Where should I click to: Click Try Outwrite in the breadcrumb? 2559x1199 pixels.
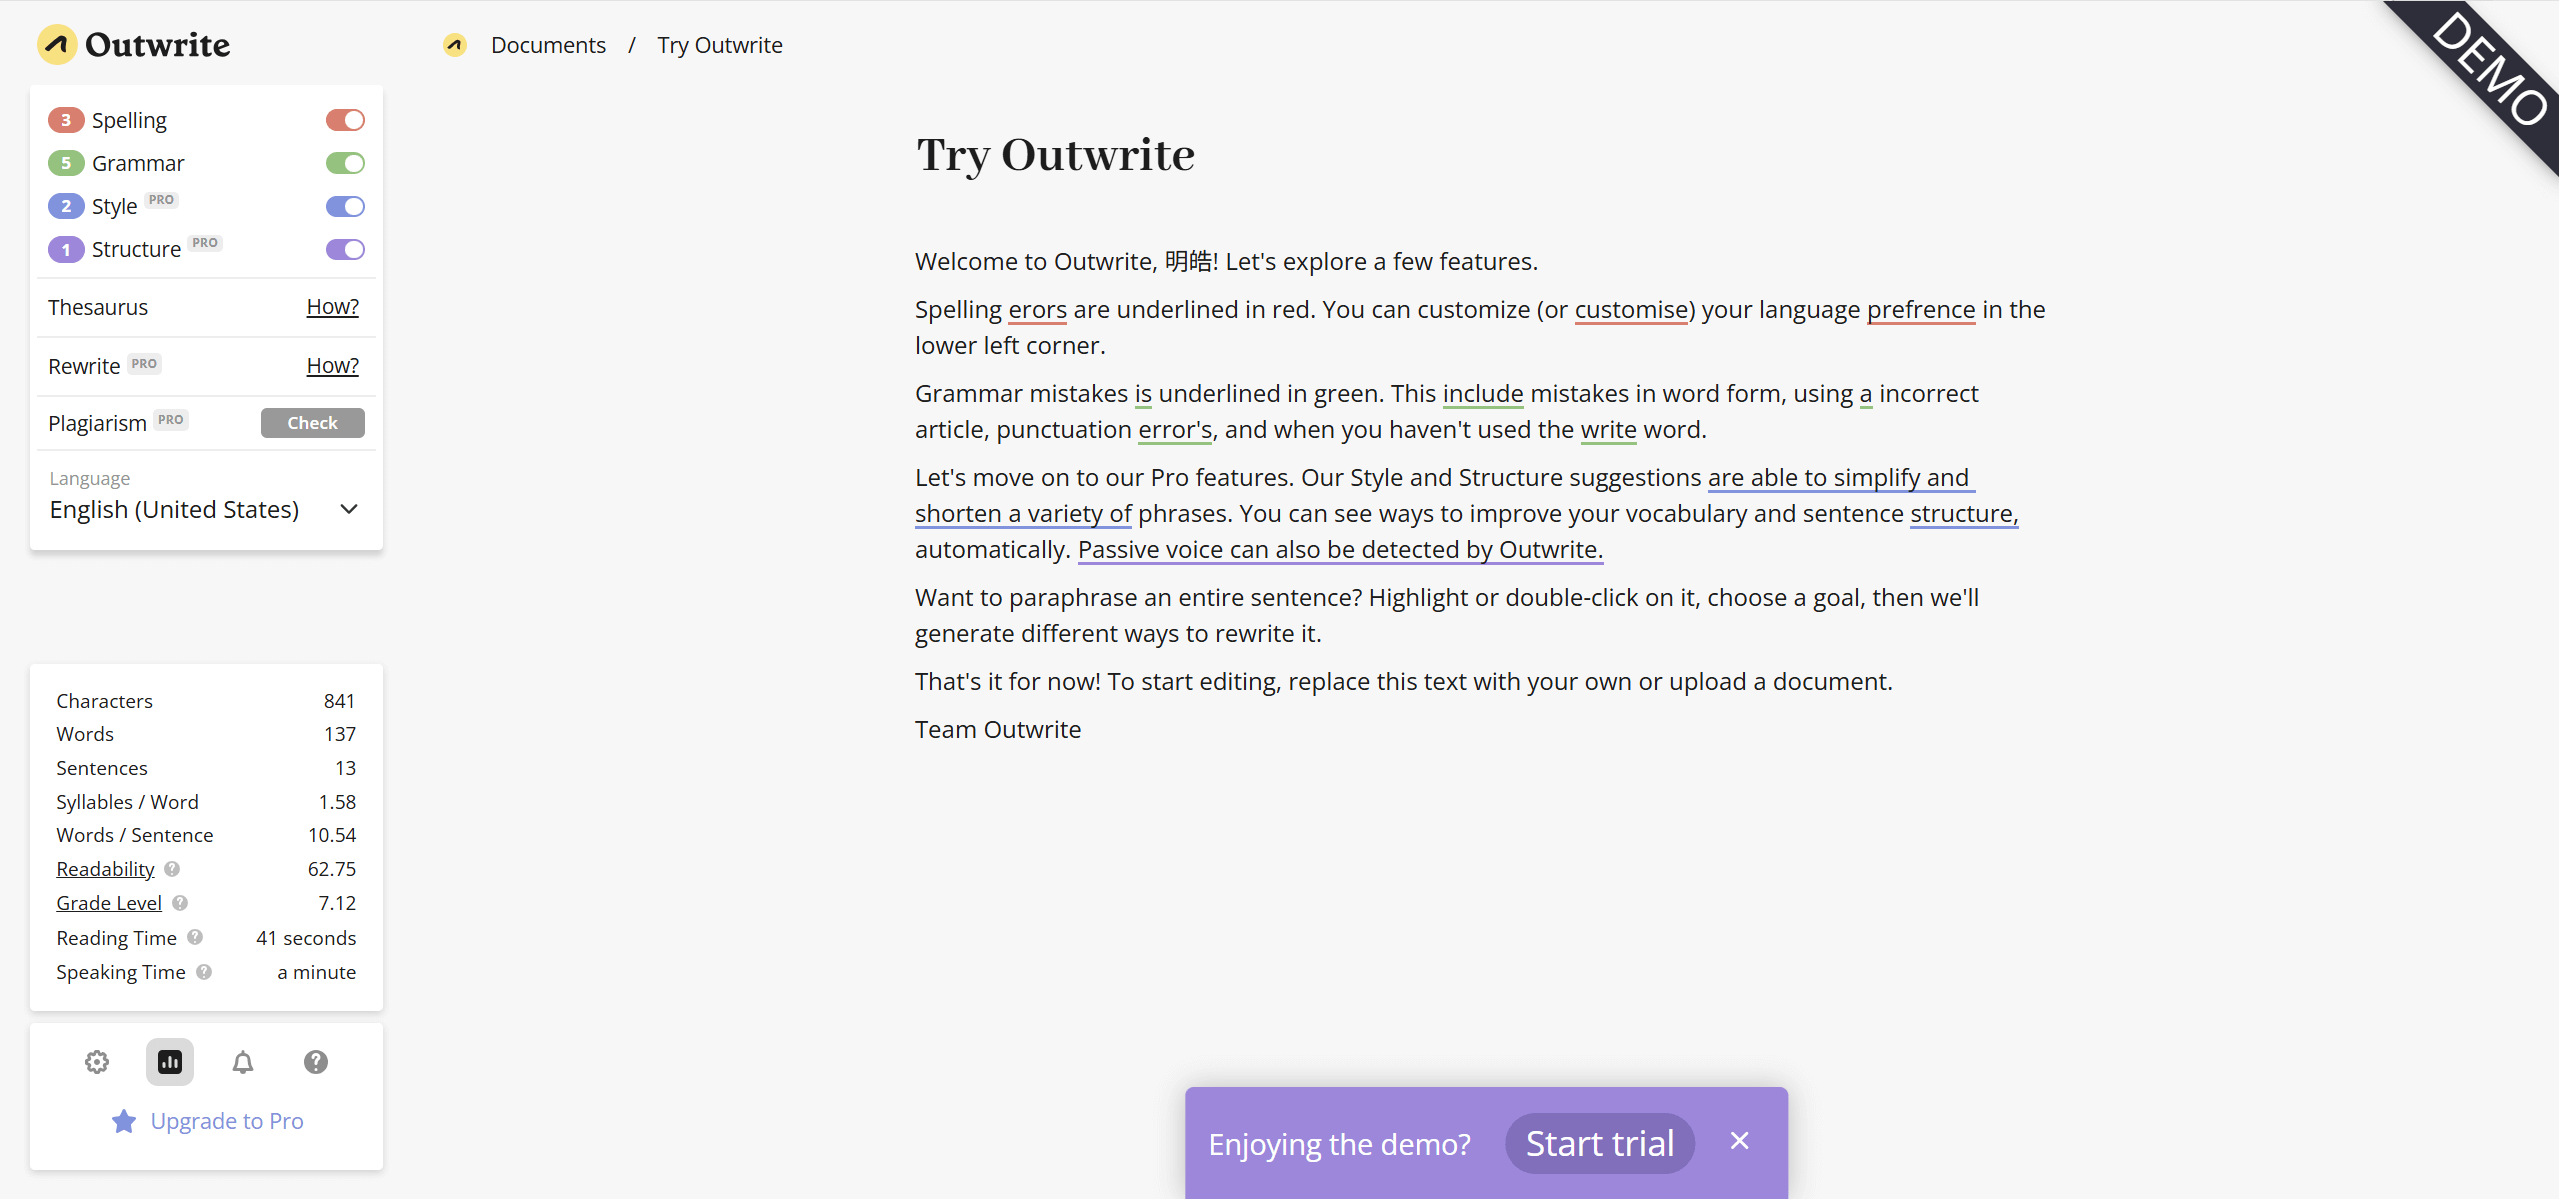click(x=720, y=45)
